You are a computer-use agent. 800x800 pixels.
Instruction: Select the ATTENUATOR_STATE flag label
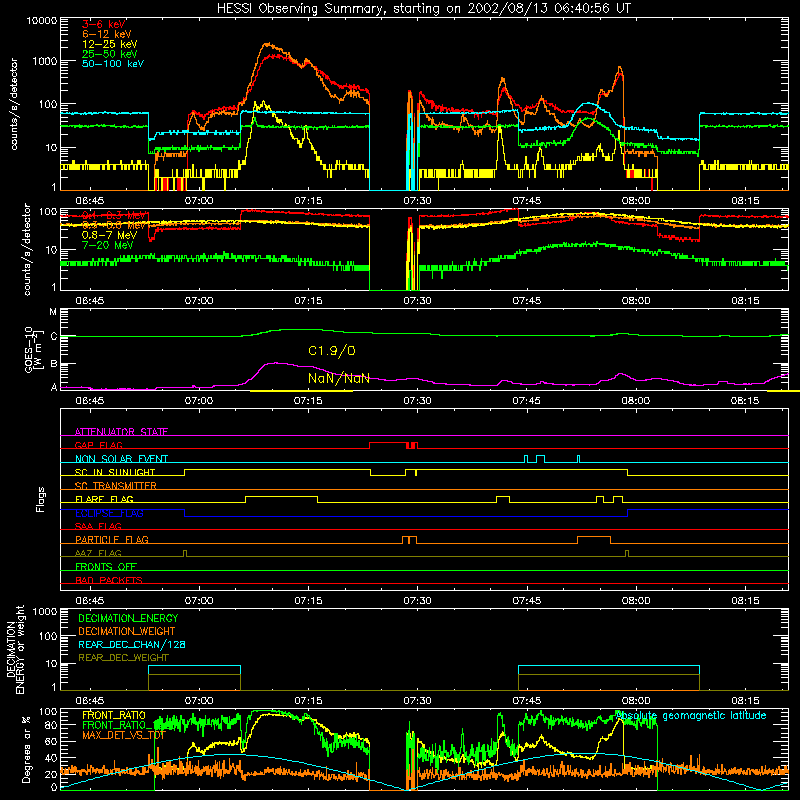coord(121,432)
